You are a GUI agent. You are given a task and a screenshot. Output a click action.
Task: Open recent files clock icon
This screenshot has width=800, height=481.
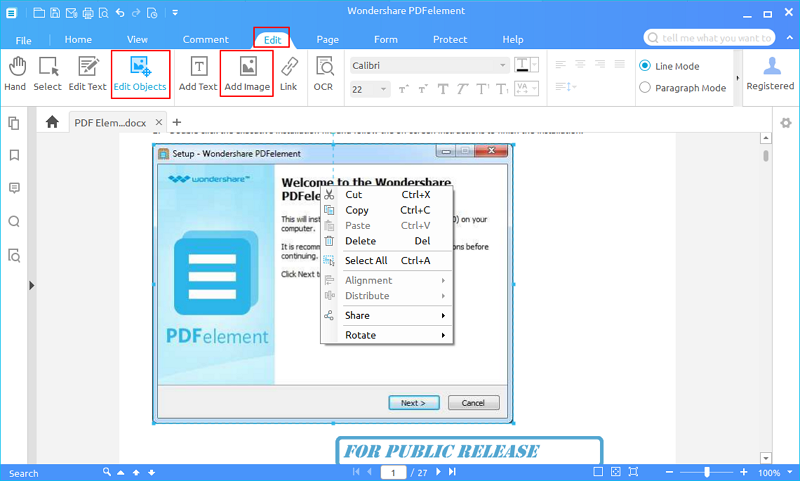pos(152,13)
